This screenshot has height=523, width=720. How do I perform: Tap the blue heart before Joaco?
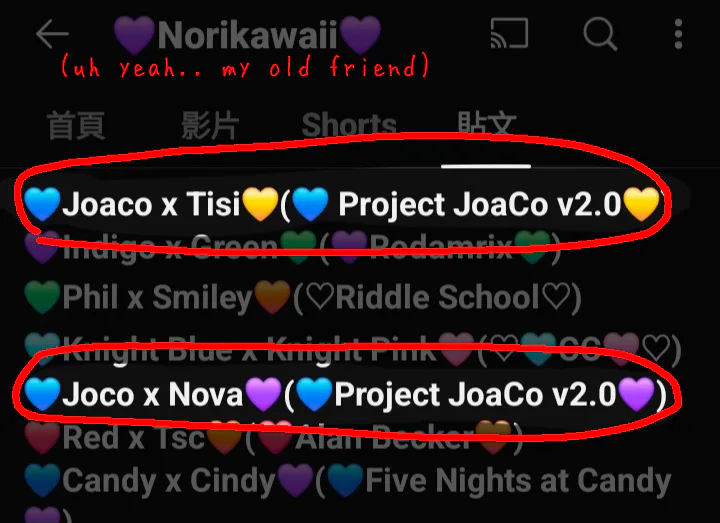click(42, 204)
